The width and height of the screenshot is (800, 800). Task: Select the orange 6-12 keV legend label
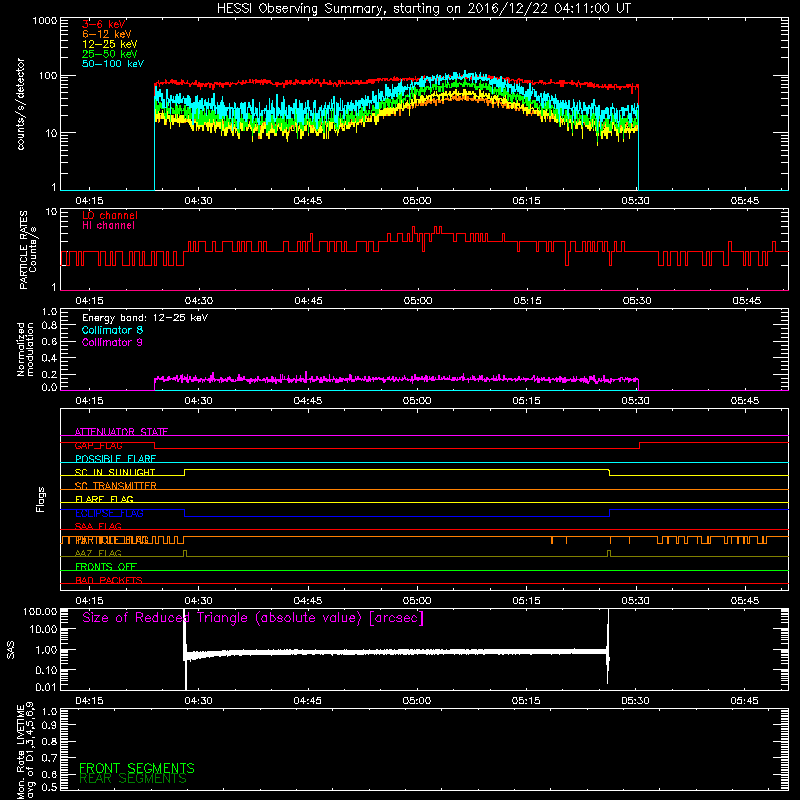coord(107,34)
